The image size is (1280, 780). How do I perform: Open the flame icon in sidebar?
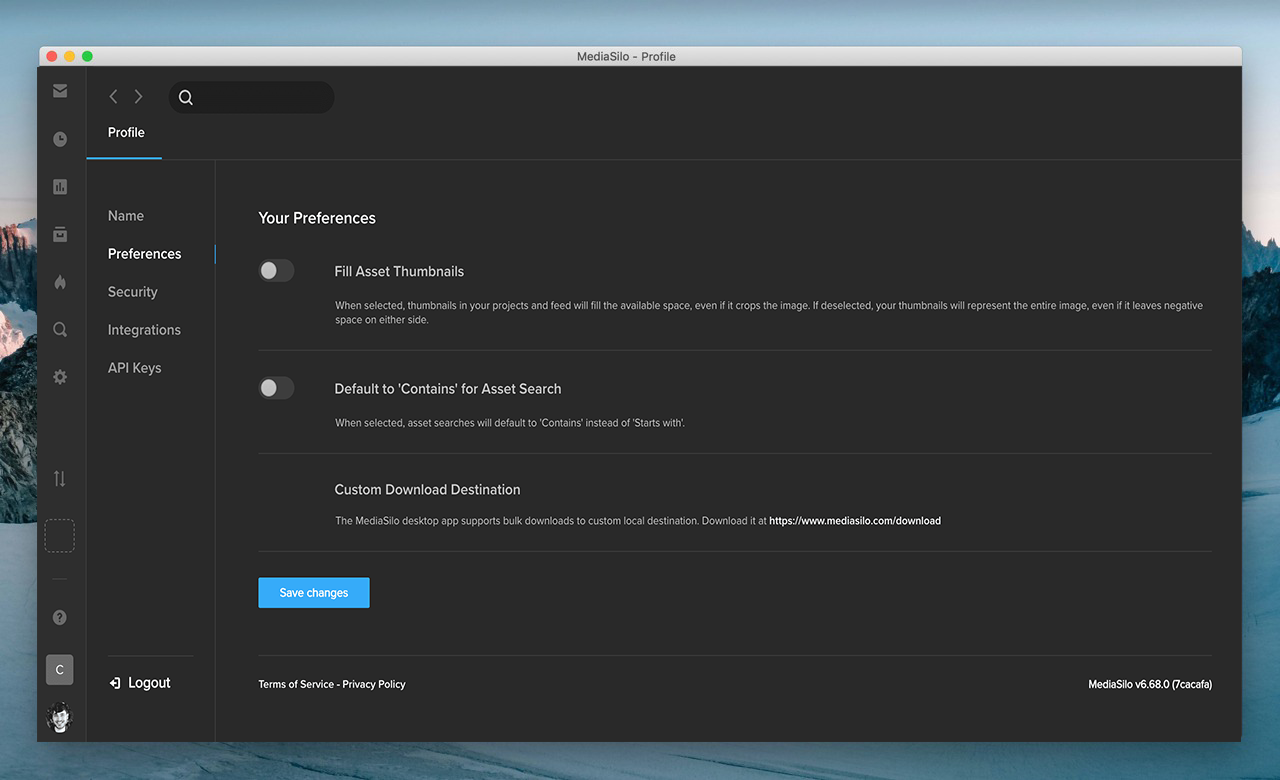pyautogui.click(x=60, y=282)
